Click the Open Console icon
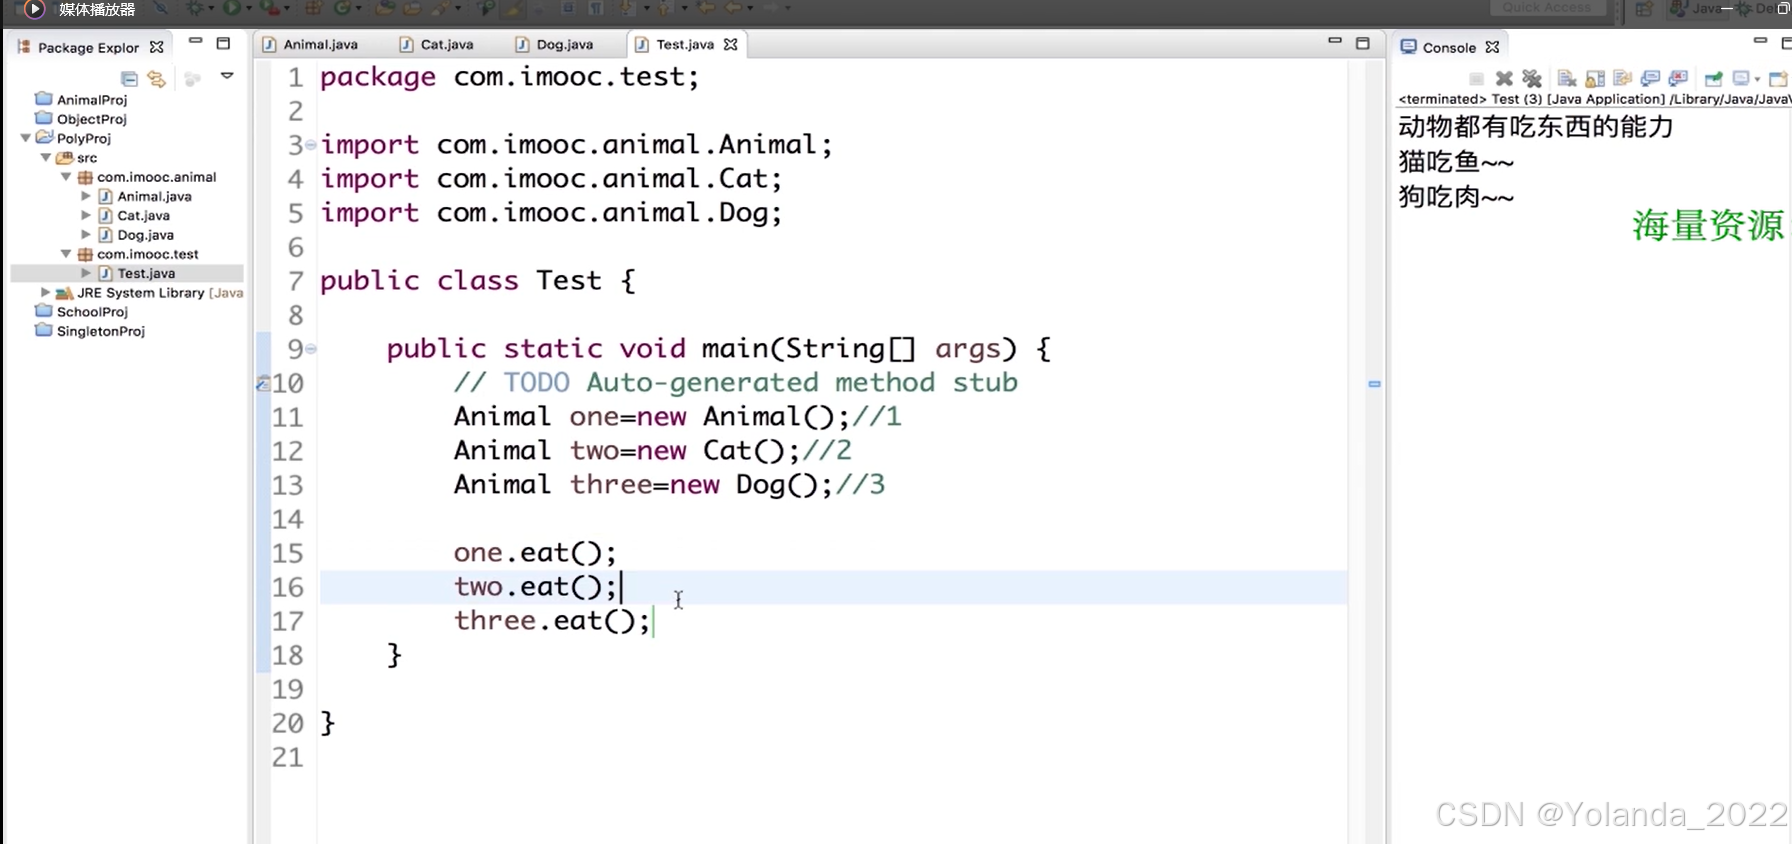This screenshot has width=1792, height=844. [1777, 78]
